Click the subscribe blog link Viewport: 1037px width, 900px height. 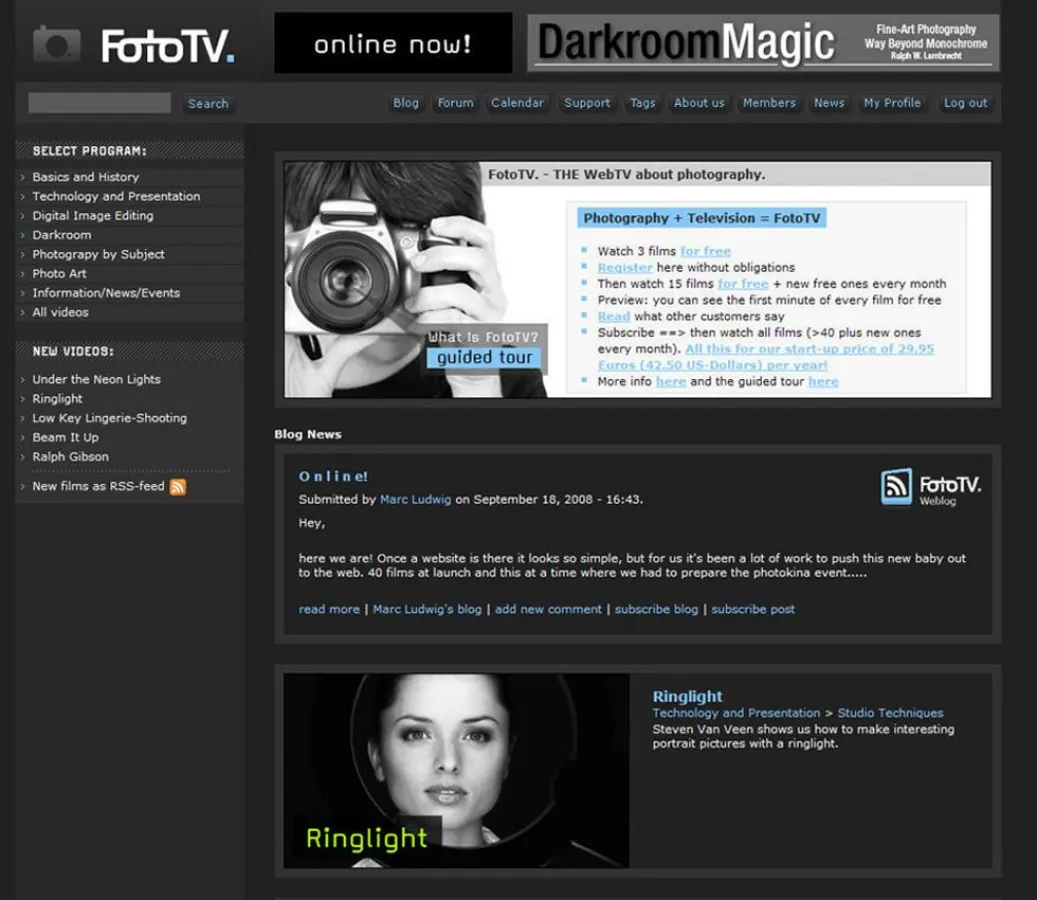point(656,608)
